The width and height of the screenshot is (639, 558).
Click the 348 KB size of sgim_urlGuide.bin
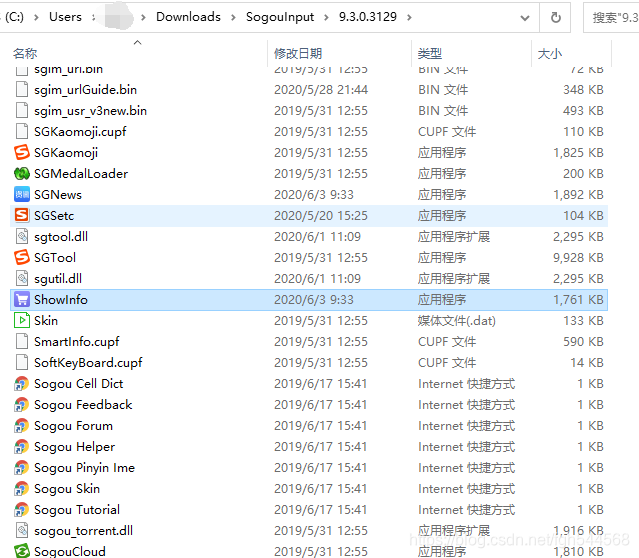point(583,89)
